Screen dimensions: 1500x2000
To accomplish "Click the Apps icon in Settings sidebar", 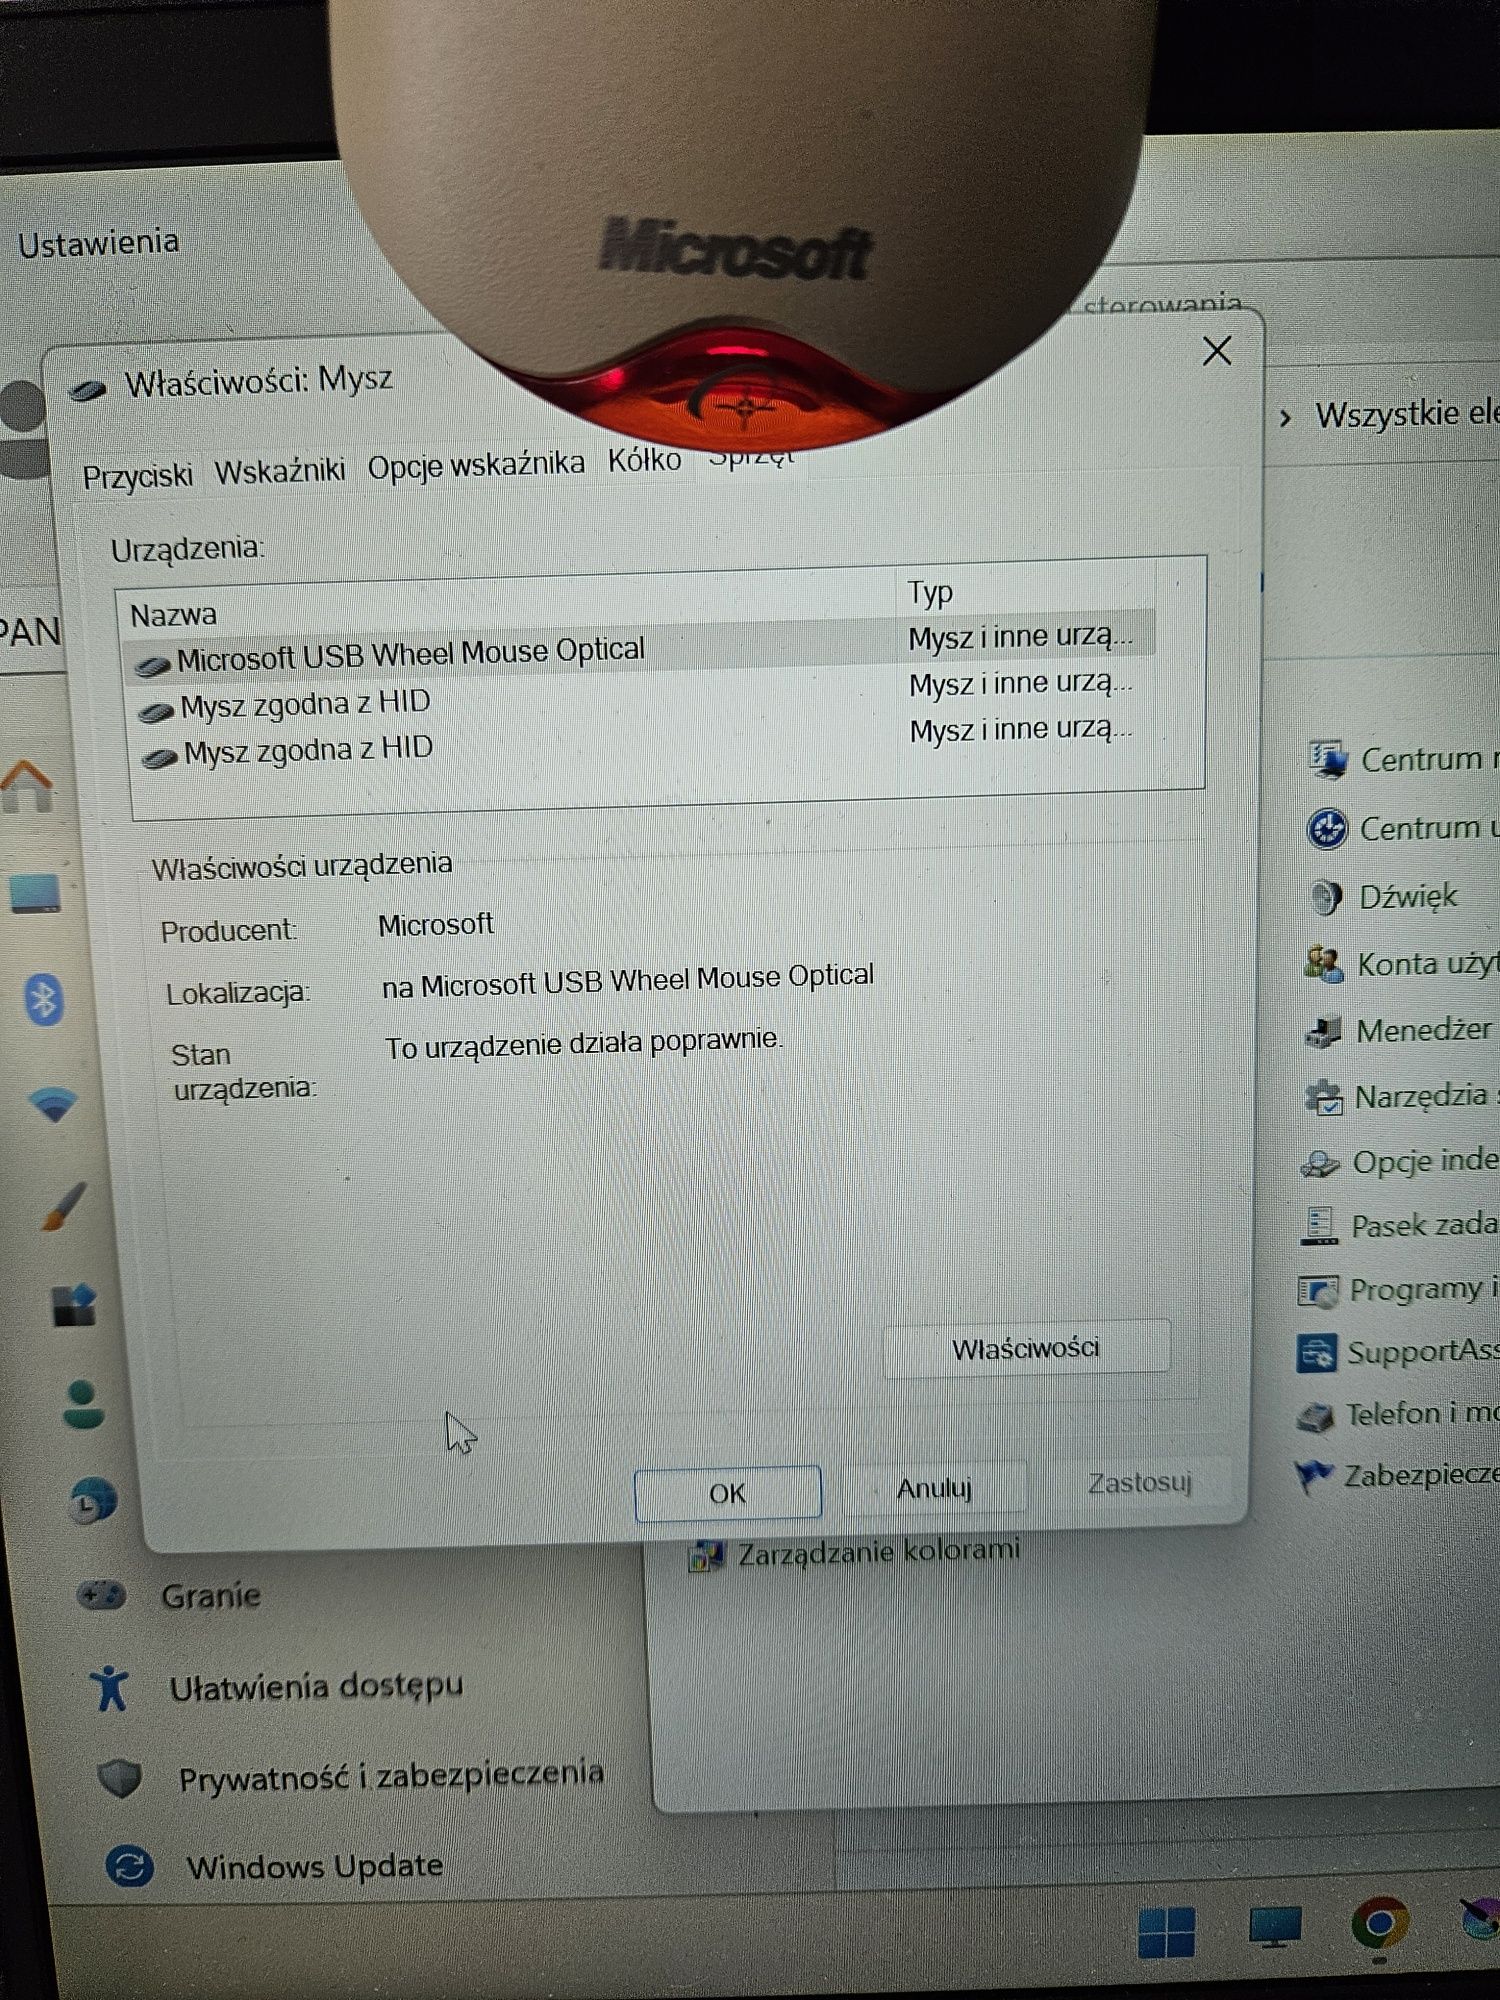I will click(74, 1304).
